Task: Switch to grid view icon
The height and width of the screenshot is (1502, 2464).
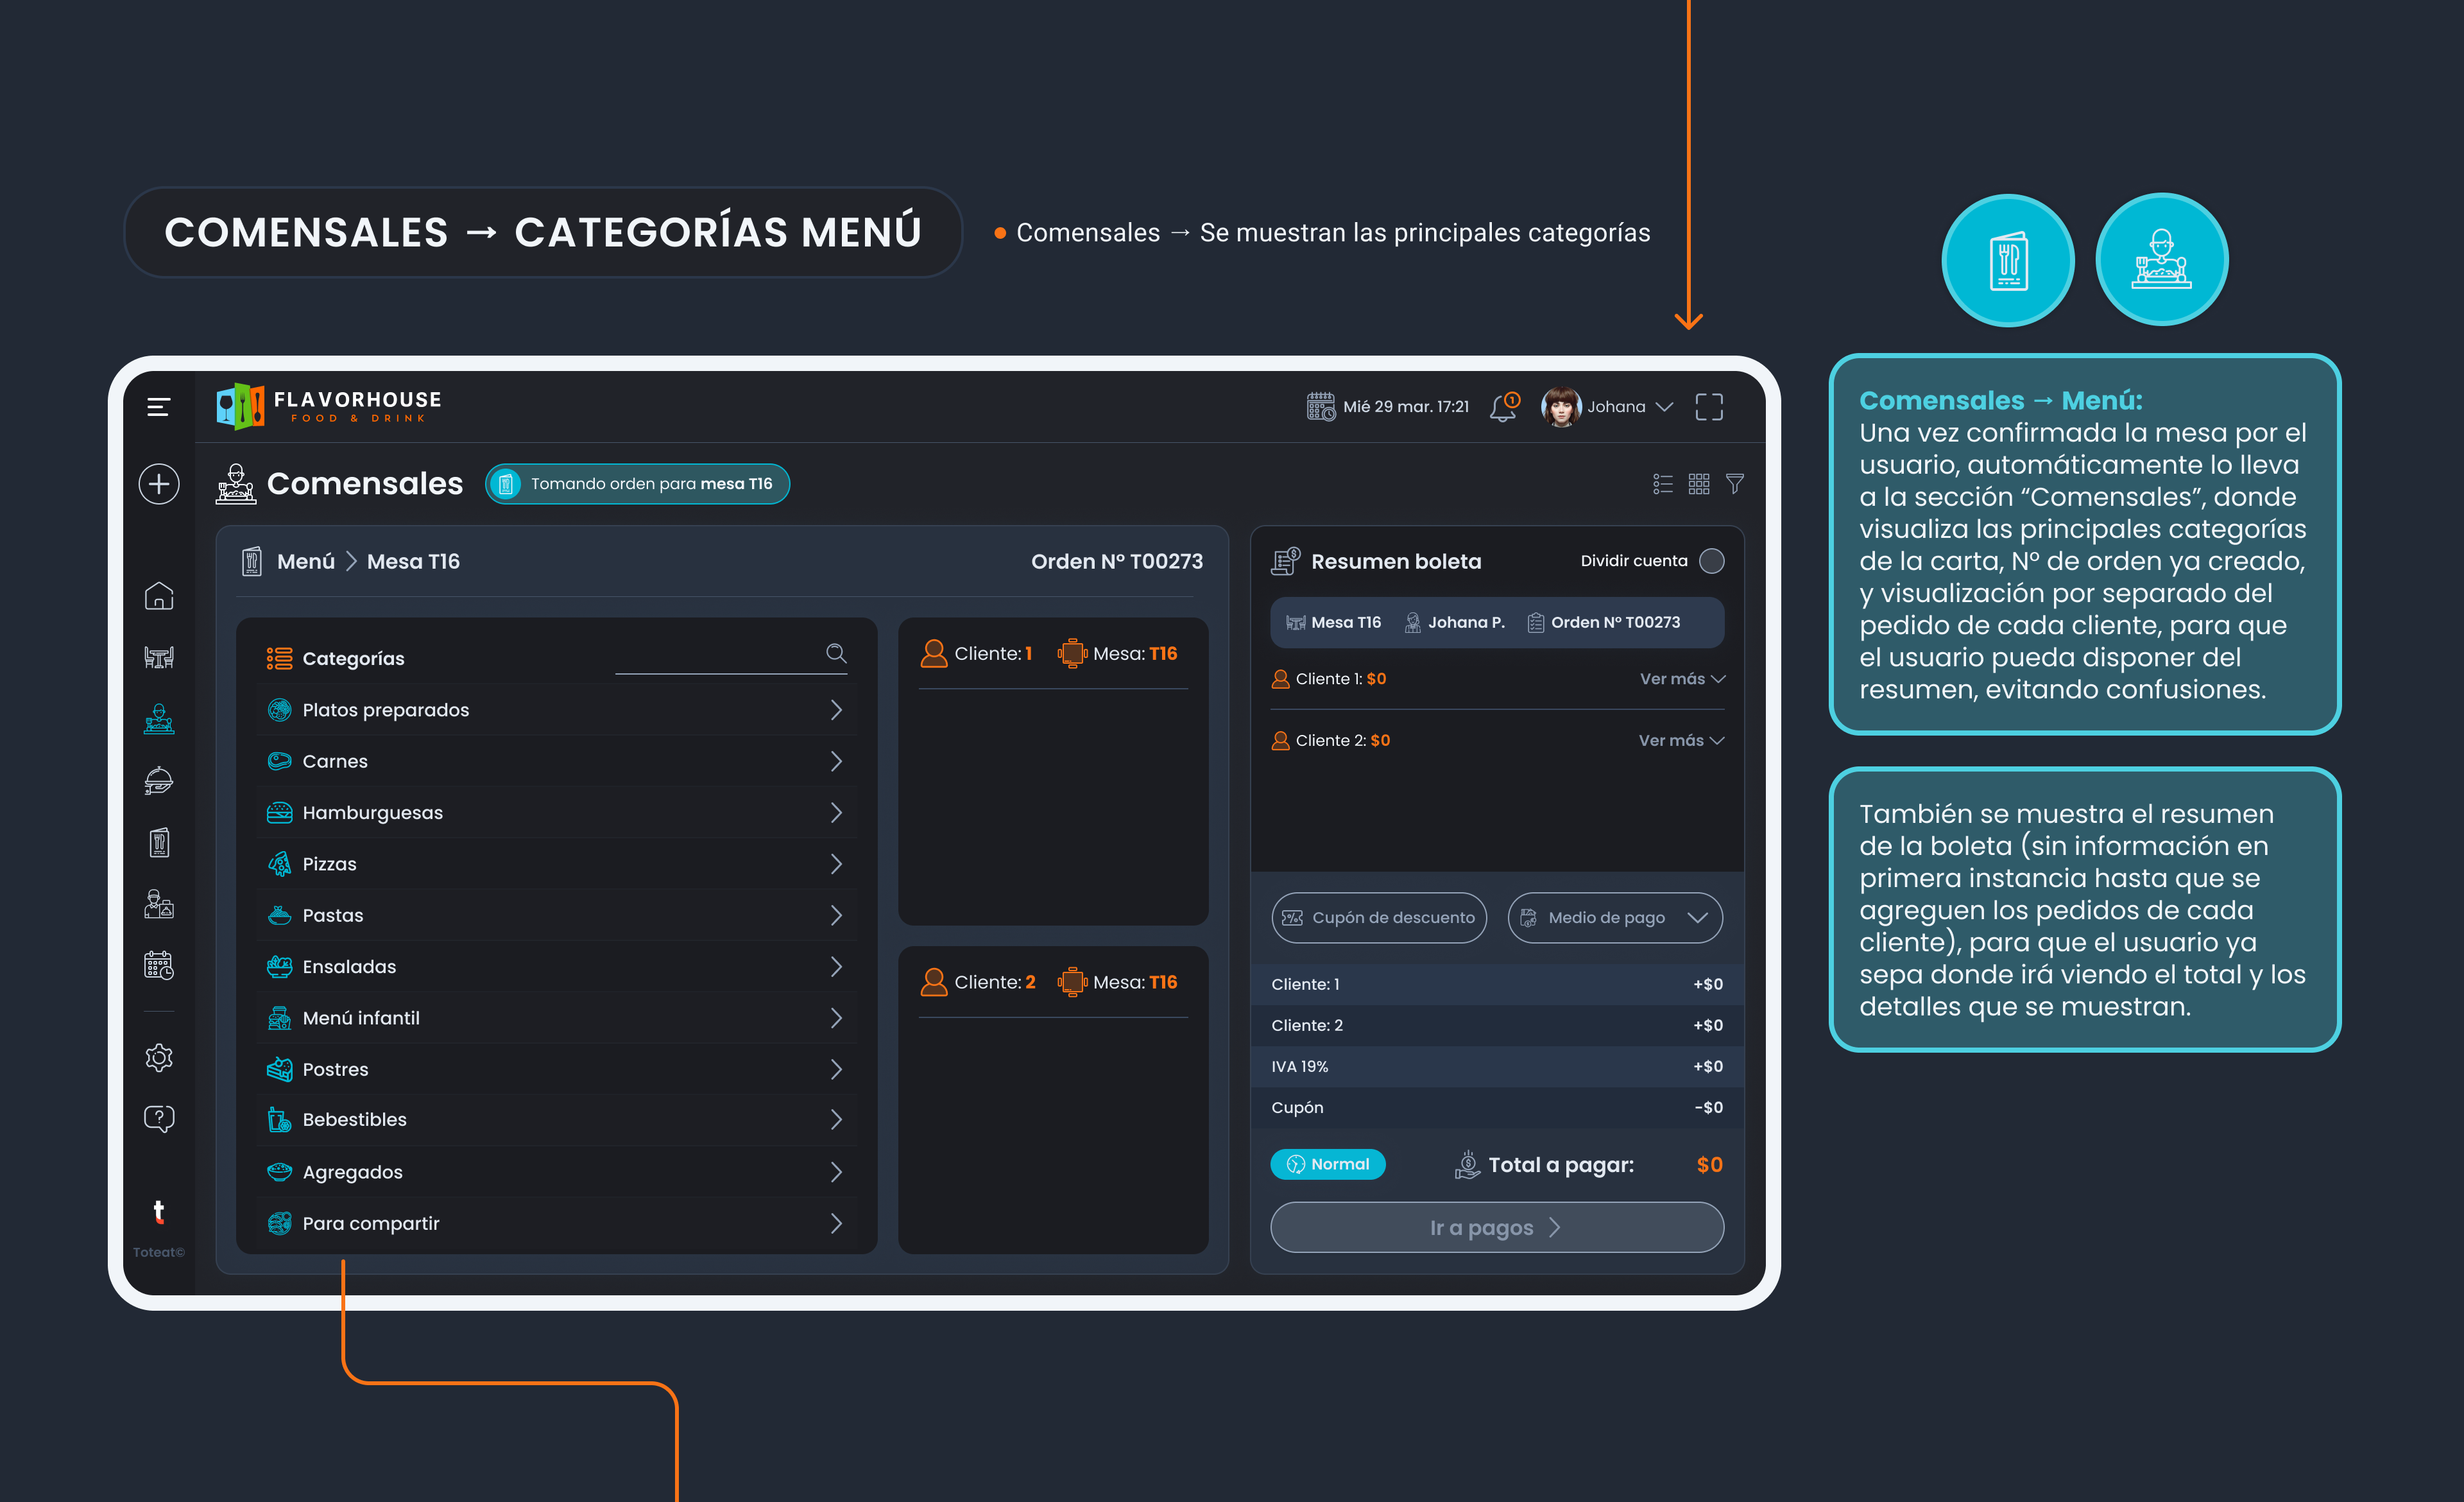Action: tap(1699, 485)
